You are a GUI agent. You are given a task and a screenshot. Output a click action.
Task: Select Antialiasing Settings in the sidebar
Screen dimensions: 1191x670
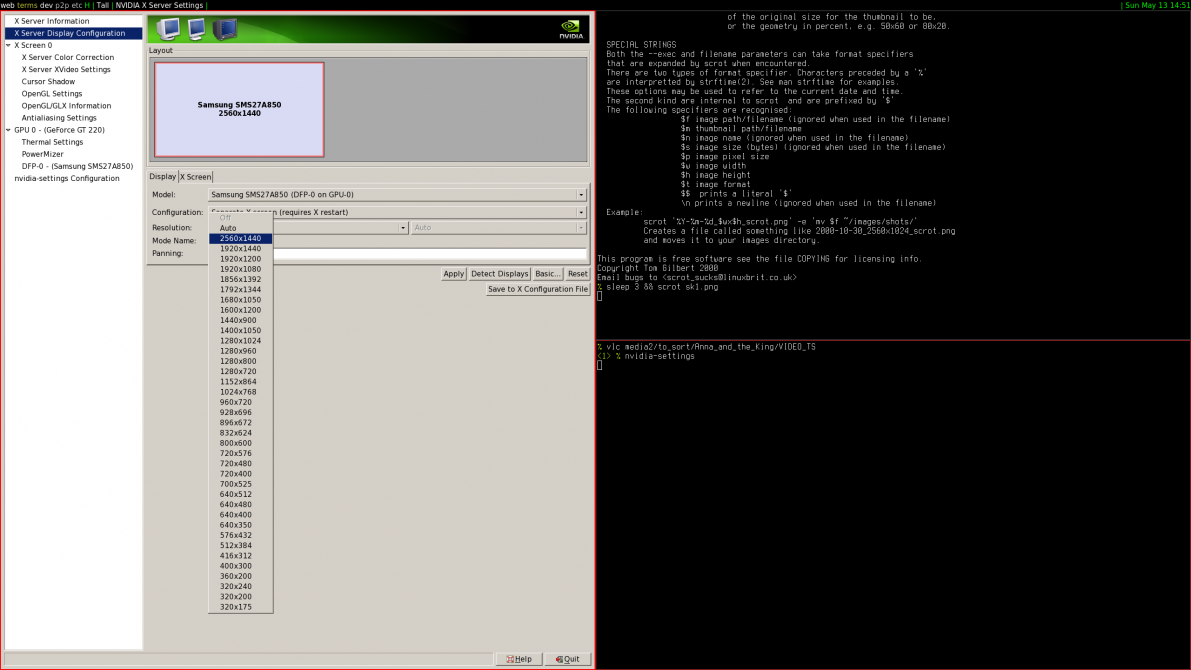(57, 117)
